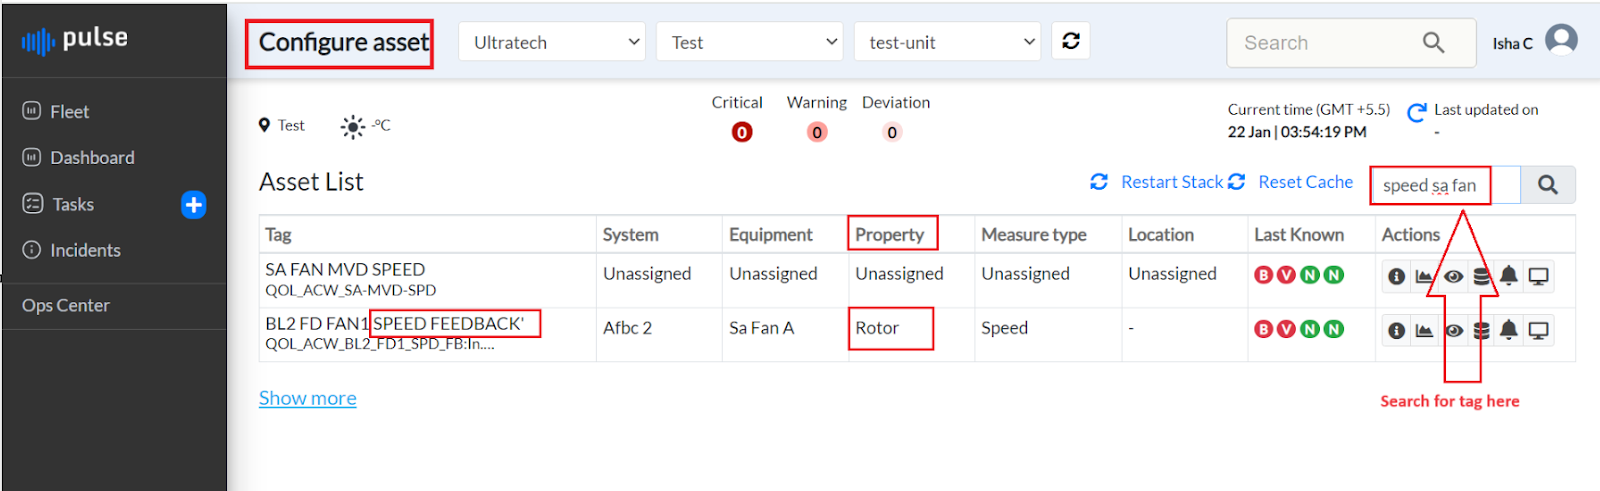Select BL2 FD FAN1 SPEED FEEDBACK tag
The height and width of the screenshot is (491, 1600).
click(394, 324)
